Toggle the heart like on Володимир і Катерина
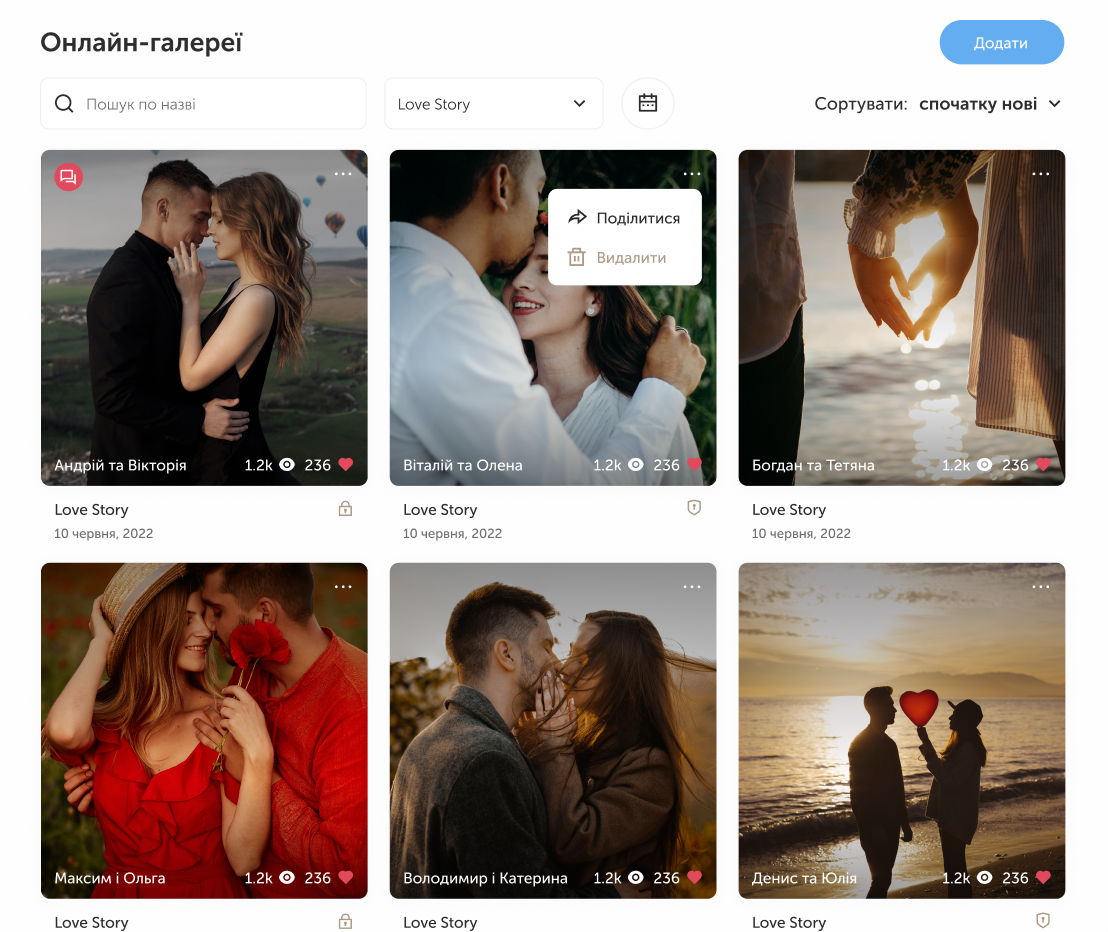The image size is (1108, 932). click(694, 878)
